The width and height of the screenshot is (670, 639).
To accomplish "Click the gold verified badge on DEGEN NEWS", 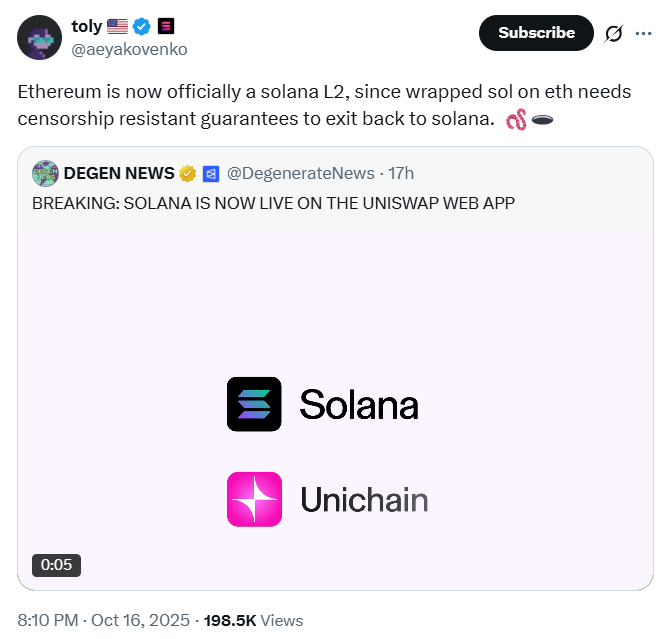I will [187, 174].
